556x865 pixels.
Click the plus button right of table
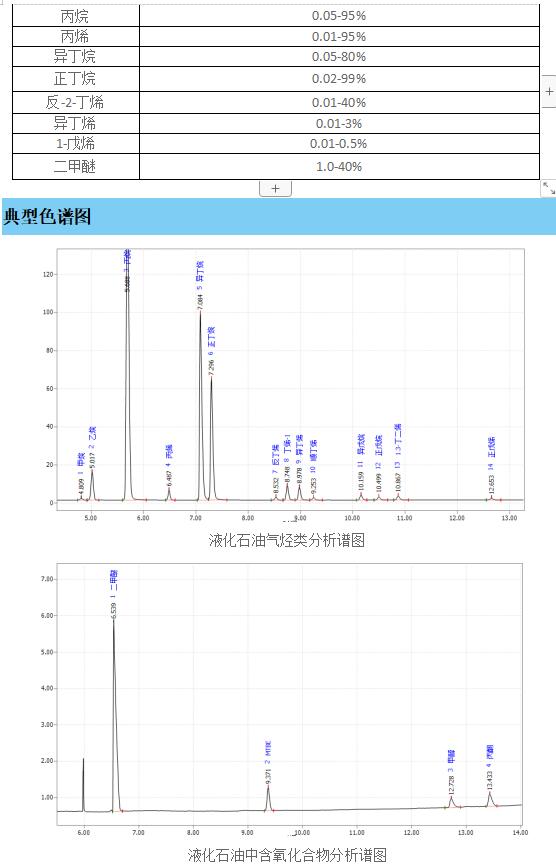[x=549, y=92]
